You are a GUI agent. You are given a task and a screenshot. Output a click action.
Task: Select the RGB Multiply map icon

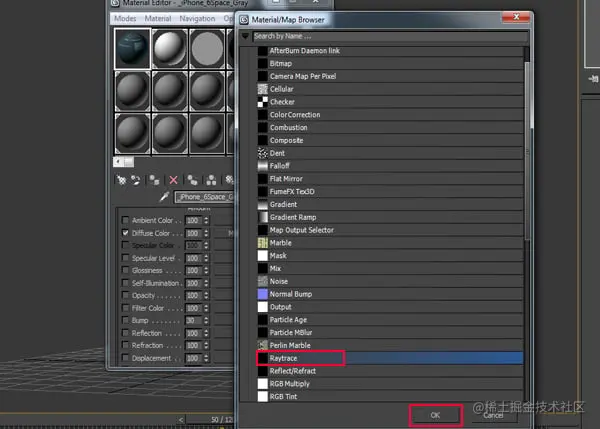click(262, 384)
